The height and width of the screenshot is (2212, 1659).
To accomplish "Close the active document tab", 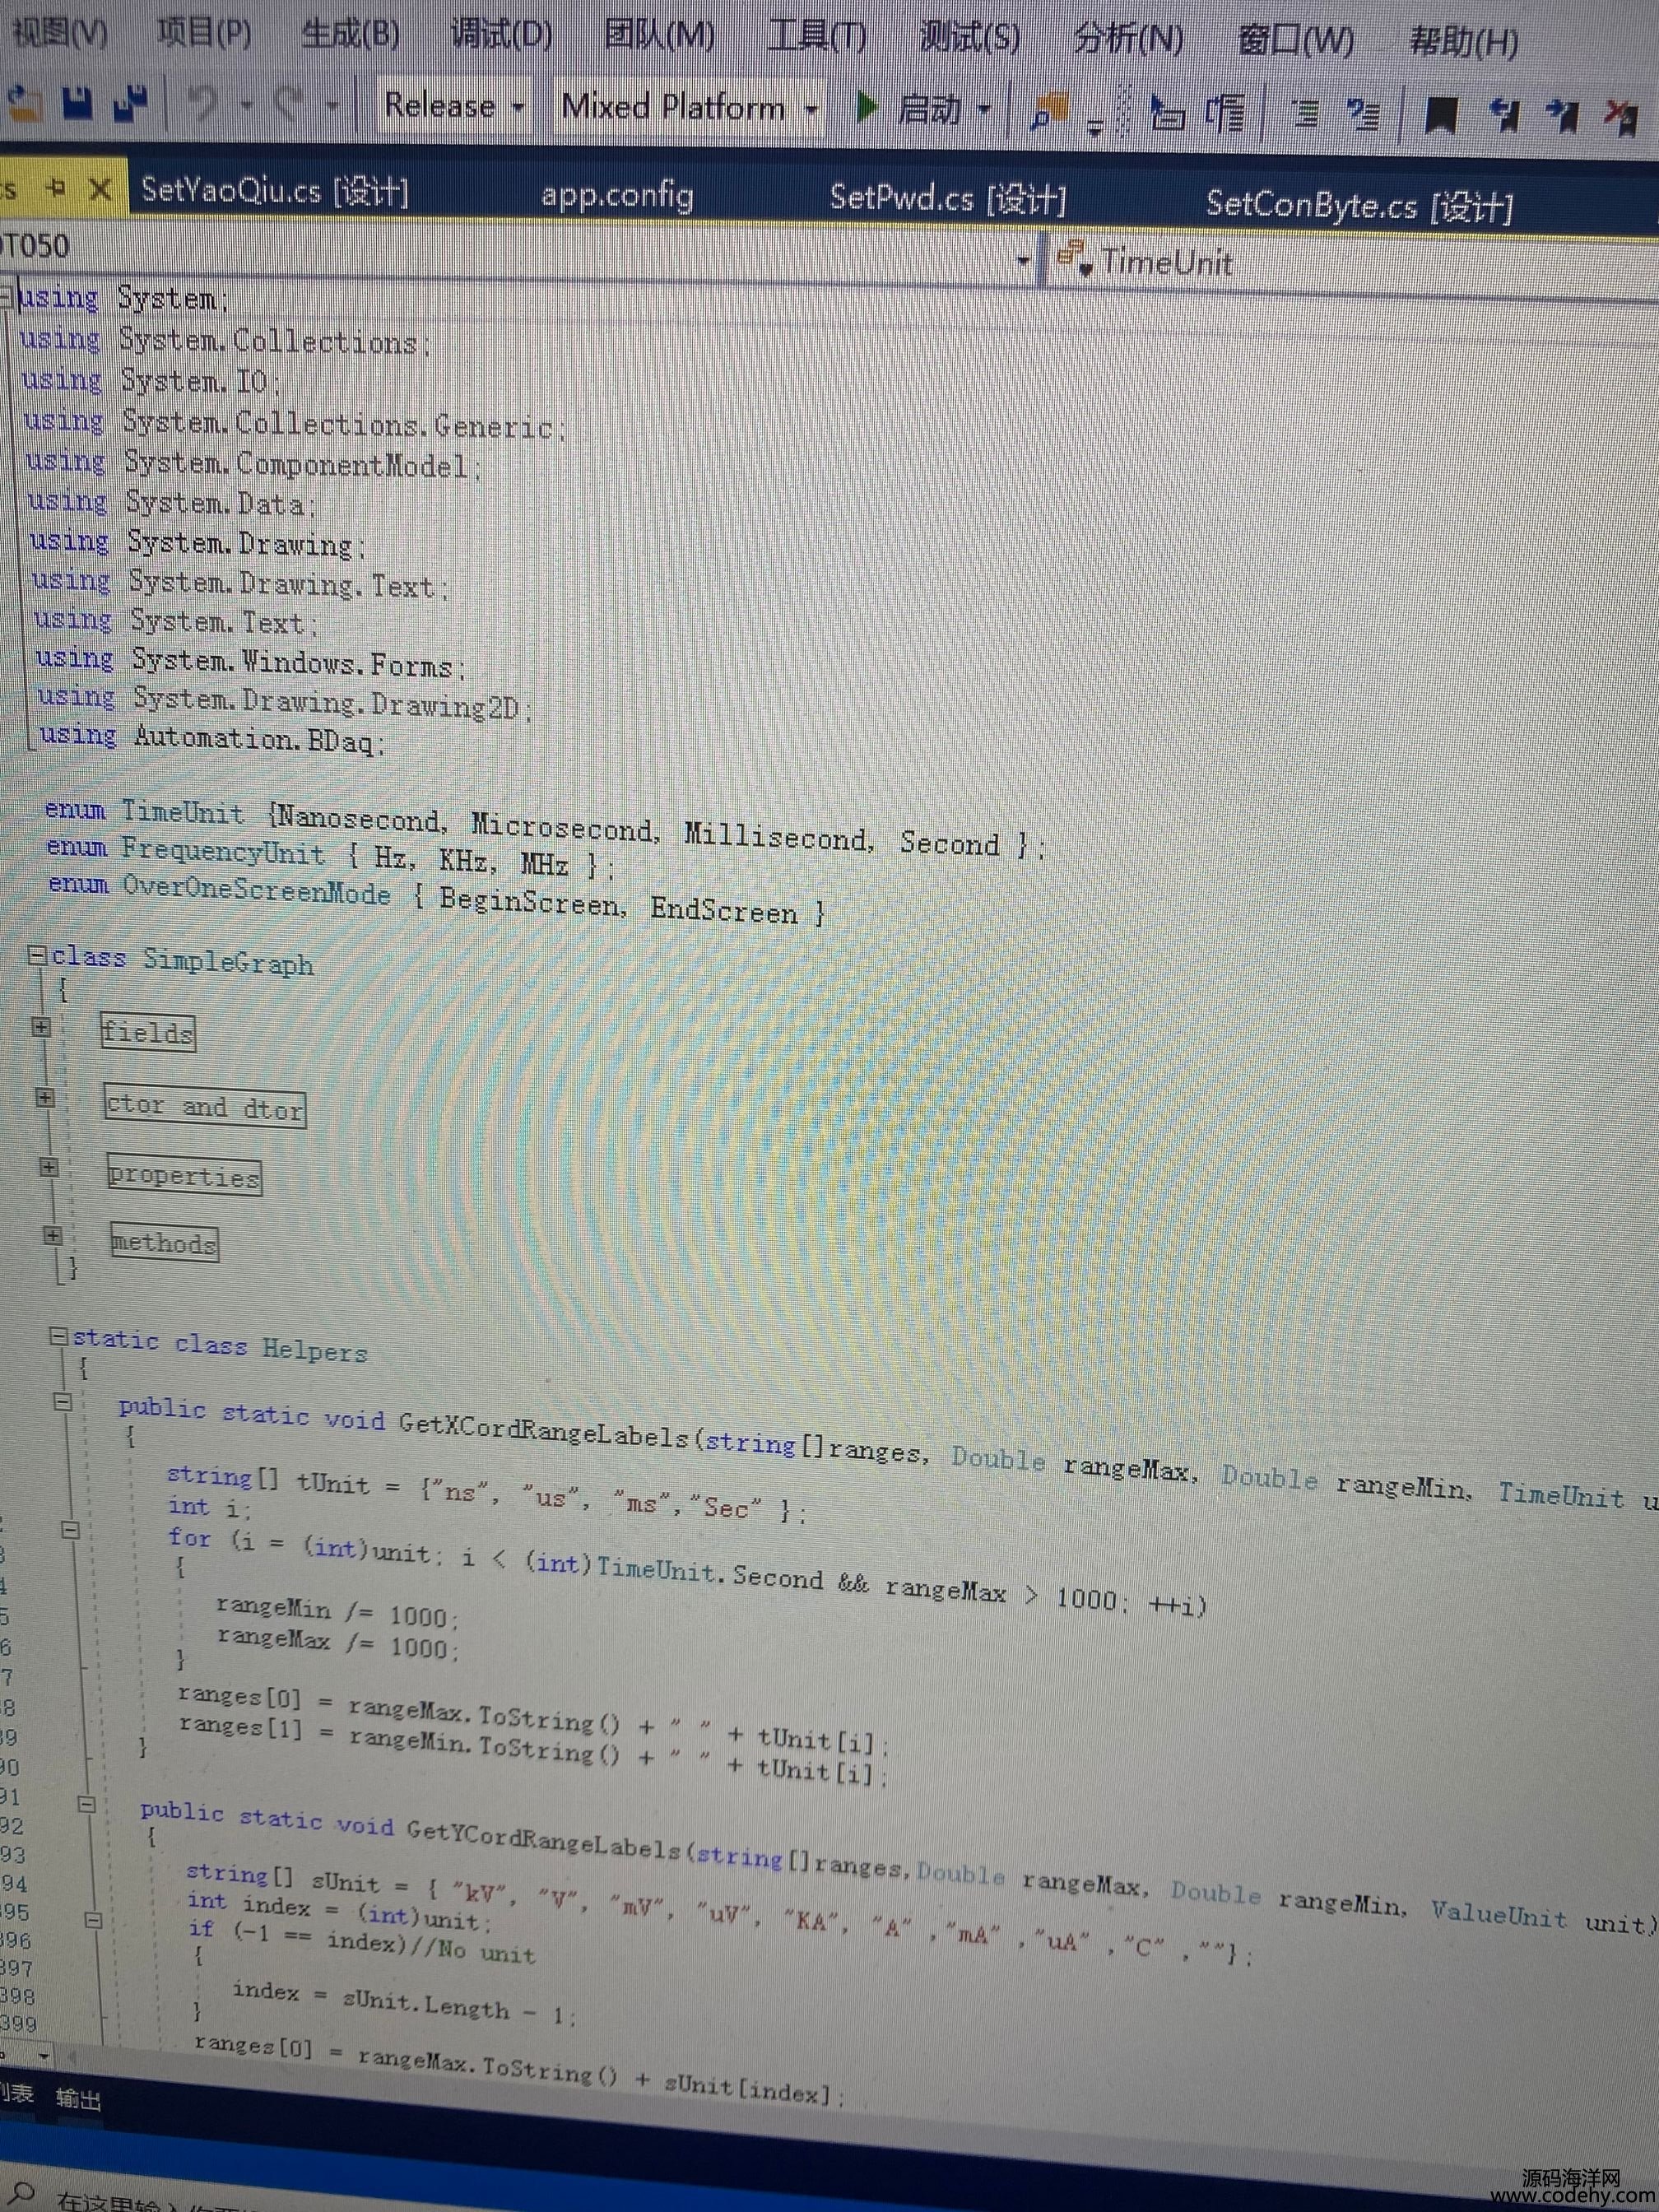I will (100, 188).
